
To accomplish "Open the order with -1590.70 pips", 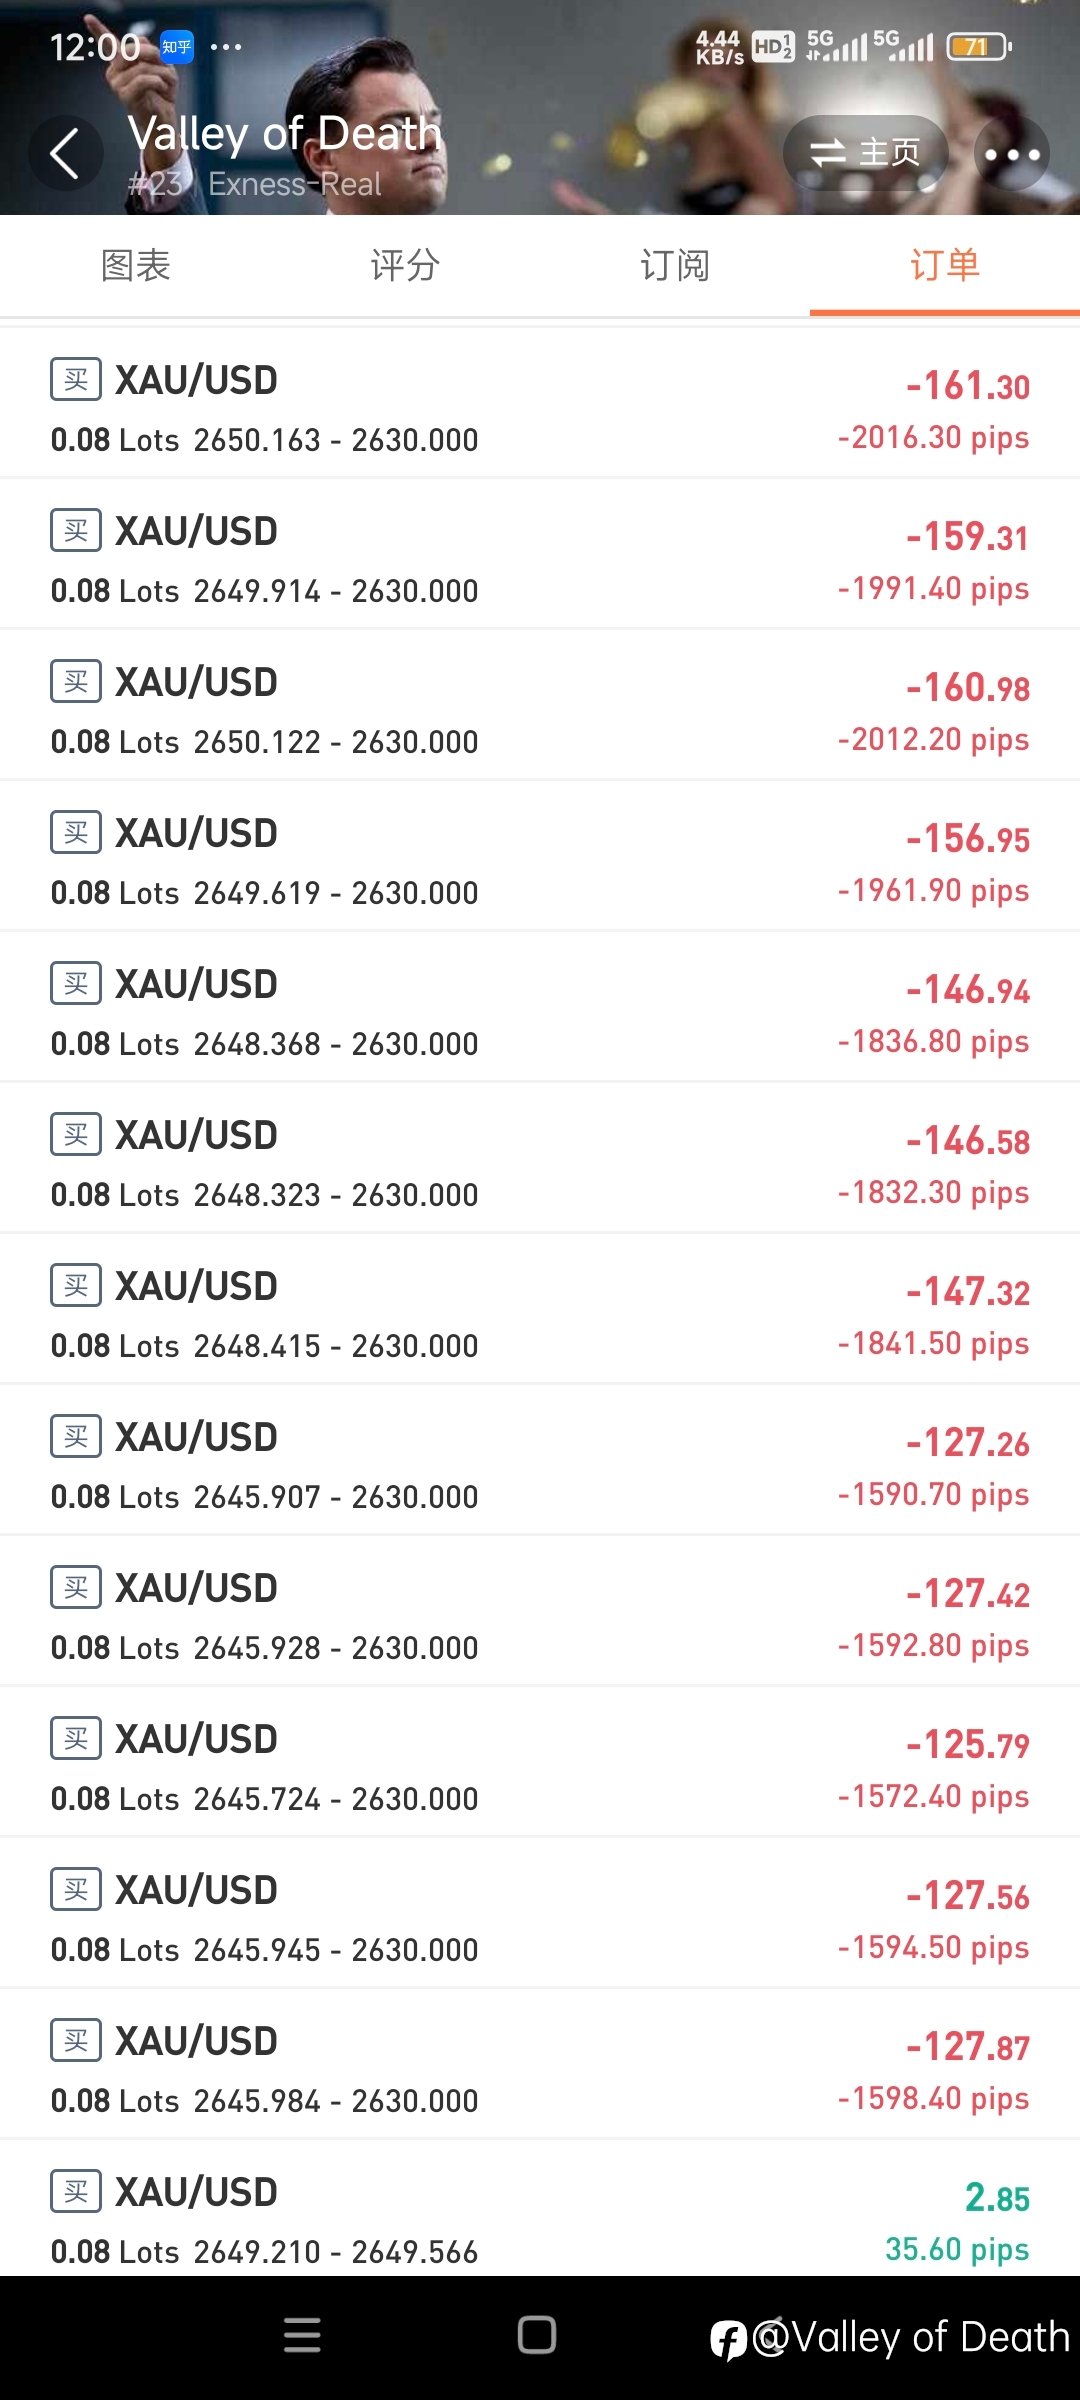I will click(540, 1460).
